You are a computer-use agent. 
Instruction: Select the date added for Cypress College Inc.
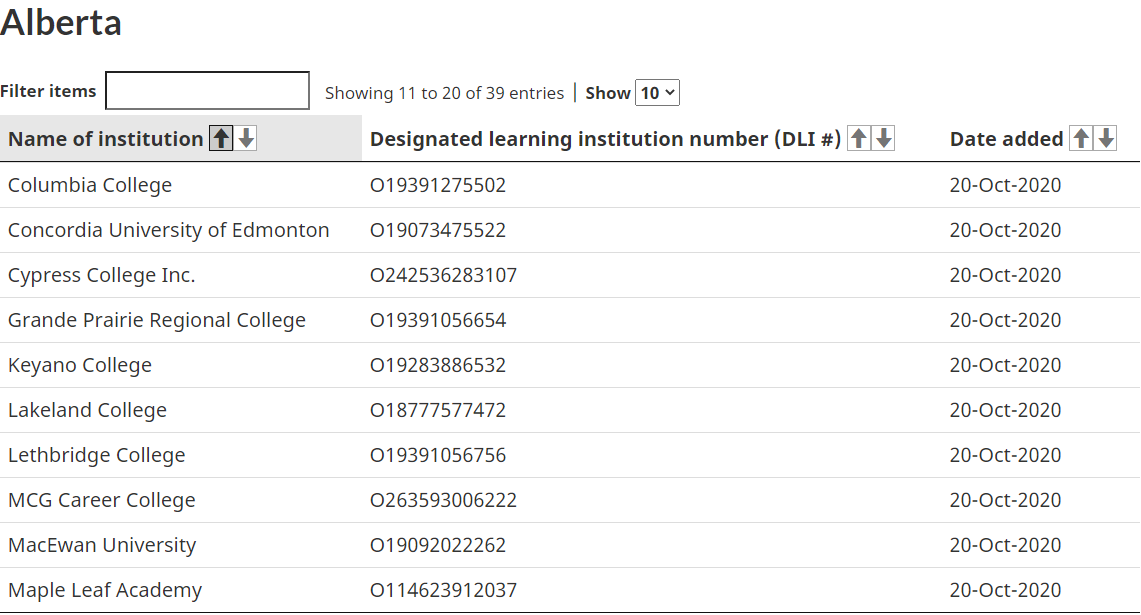[x=1006, y=275]
